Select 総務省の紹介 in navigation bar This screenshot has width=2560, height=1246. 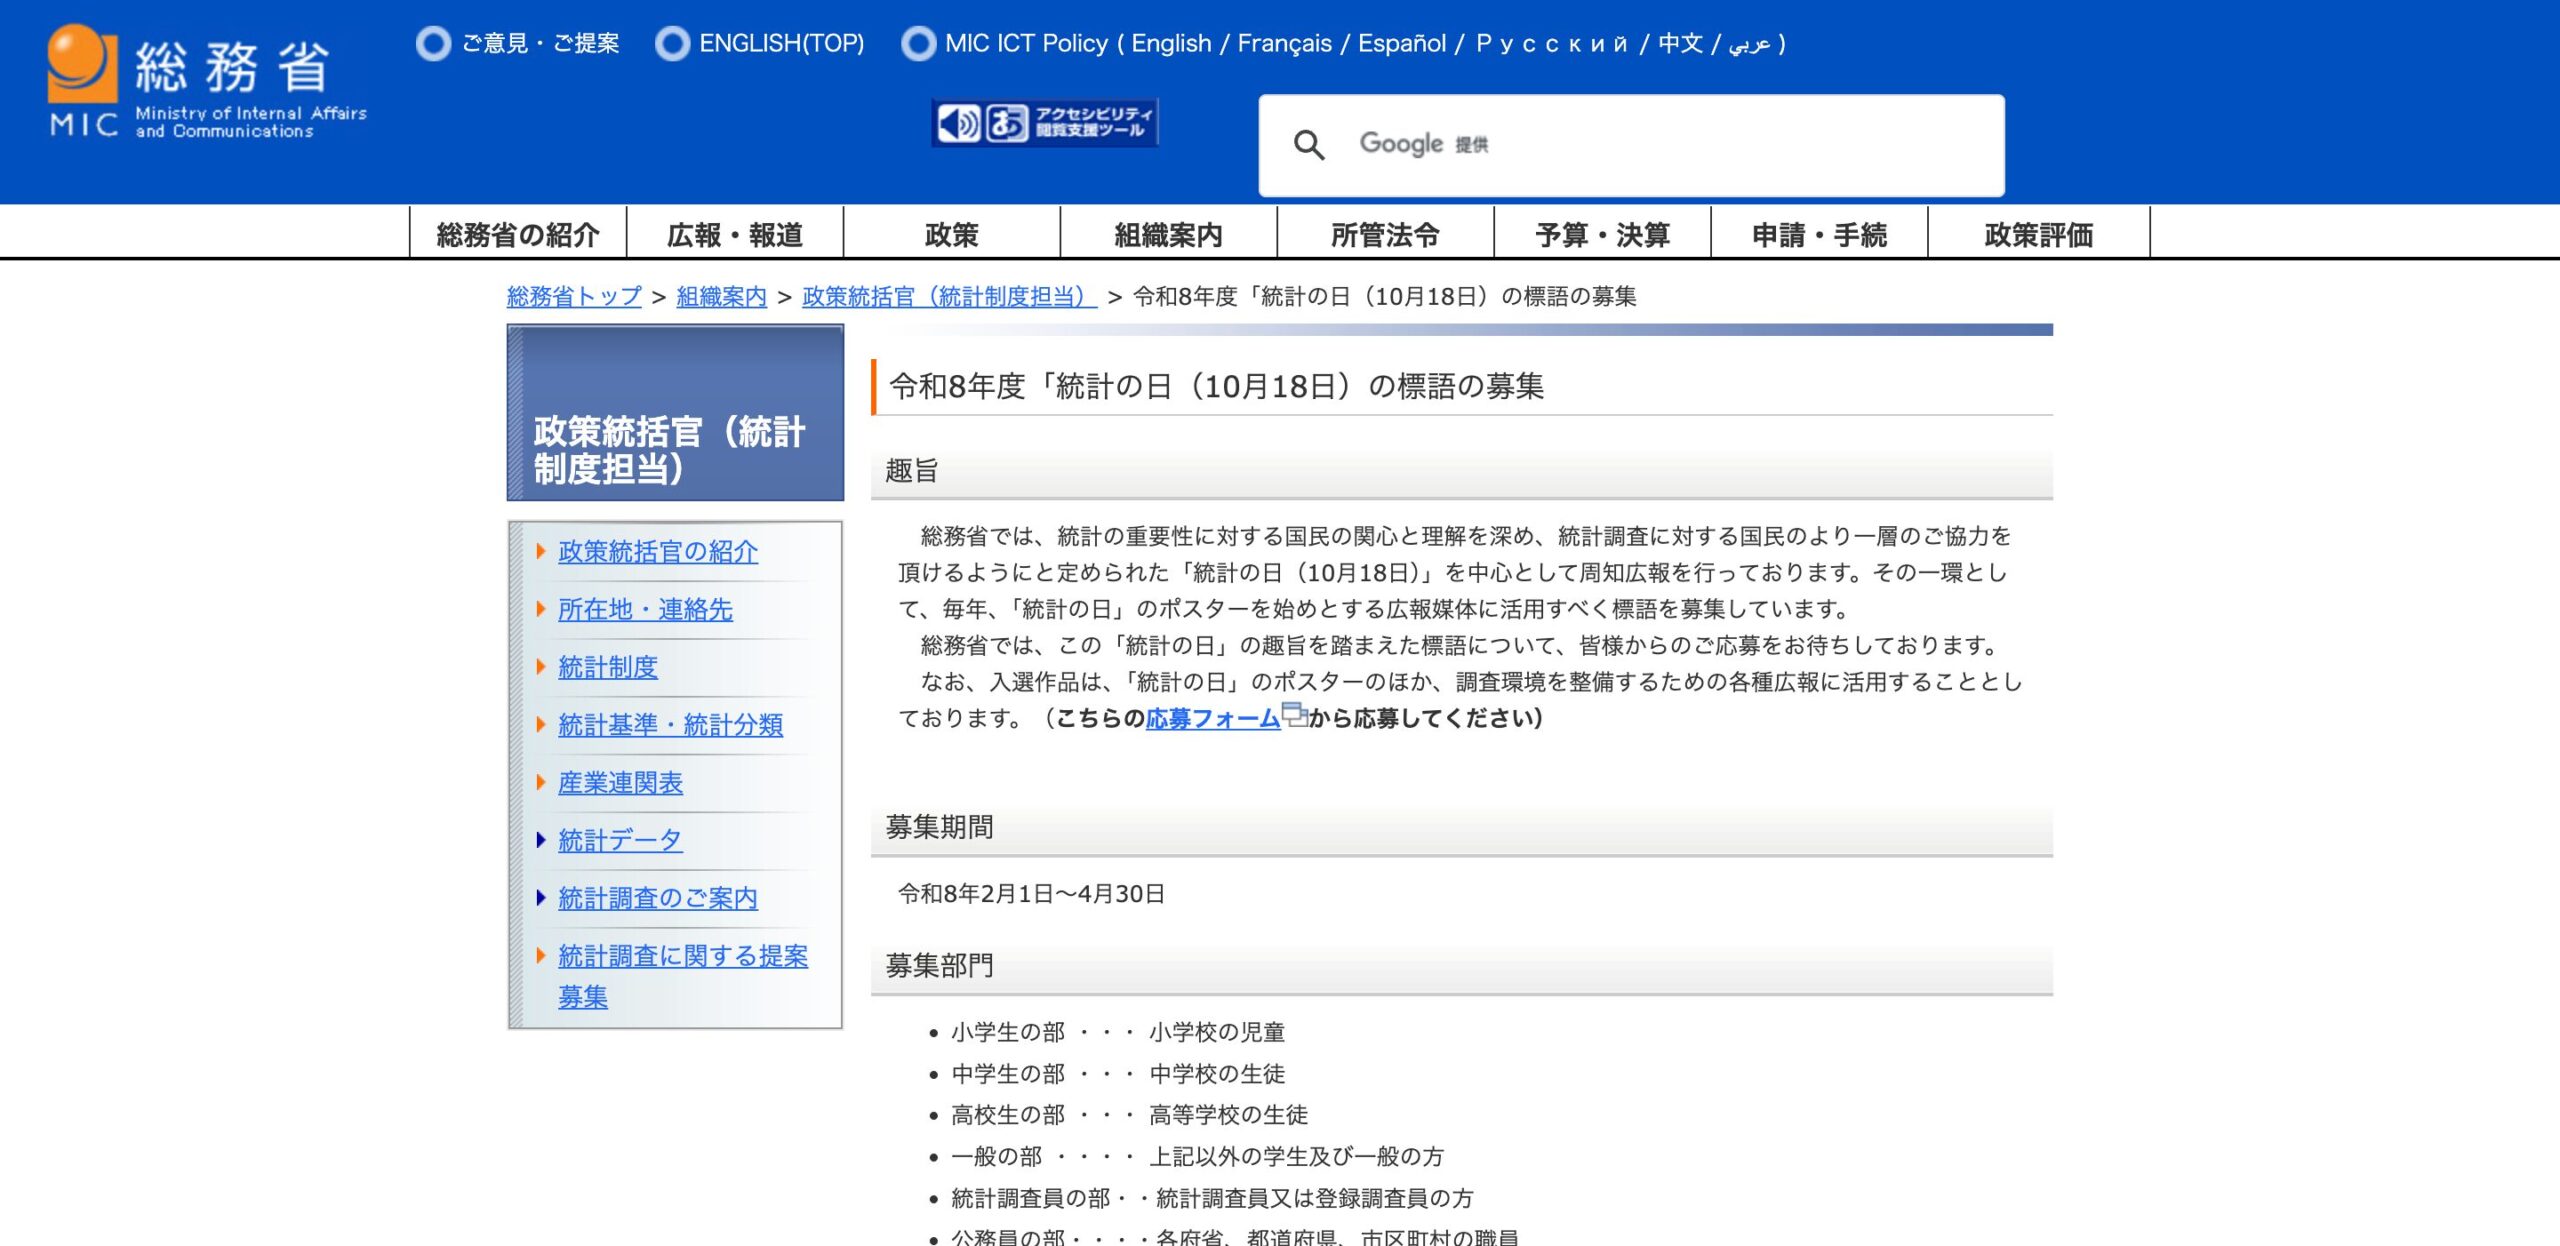pyautogui.click(x=518, y=235)
